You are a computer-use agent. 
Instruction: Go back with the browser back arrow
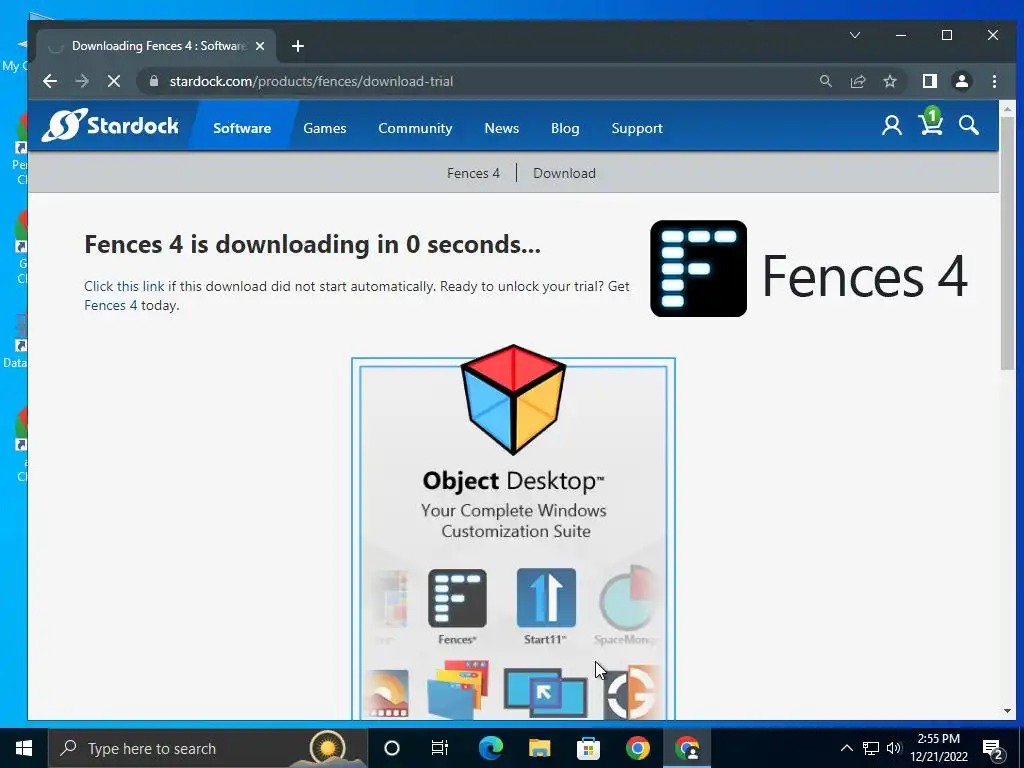[x=50, y=81]
